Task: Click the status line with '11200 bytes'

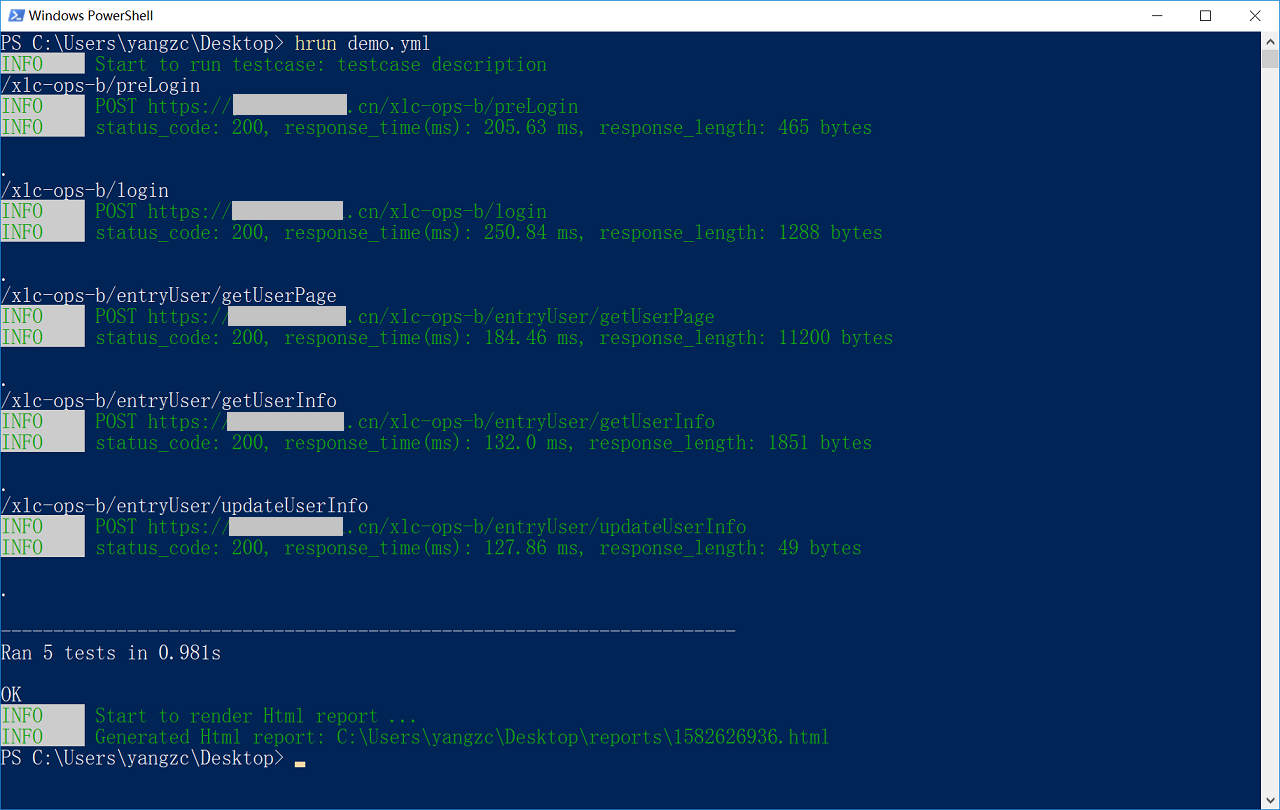Action: point(494,337)
